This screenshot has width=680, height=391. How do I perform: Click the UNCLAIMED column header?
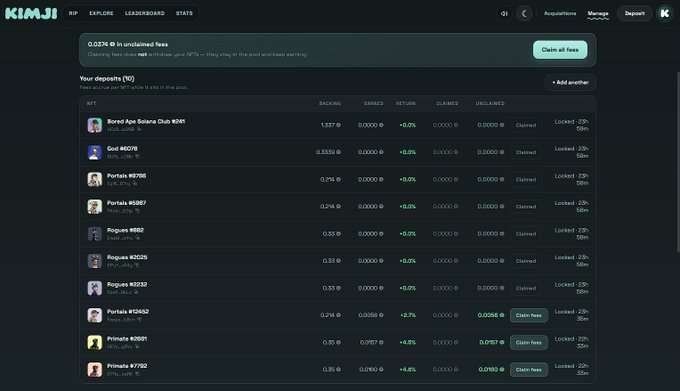490,104
